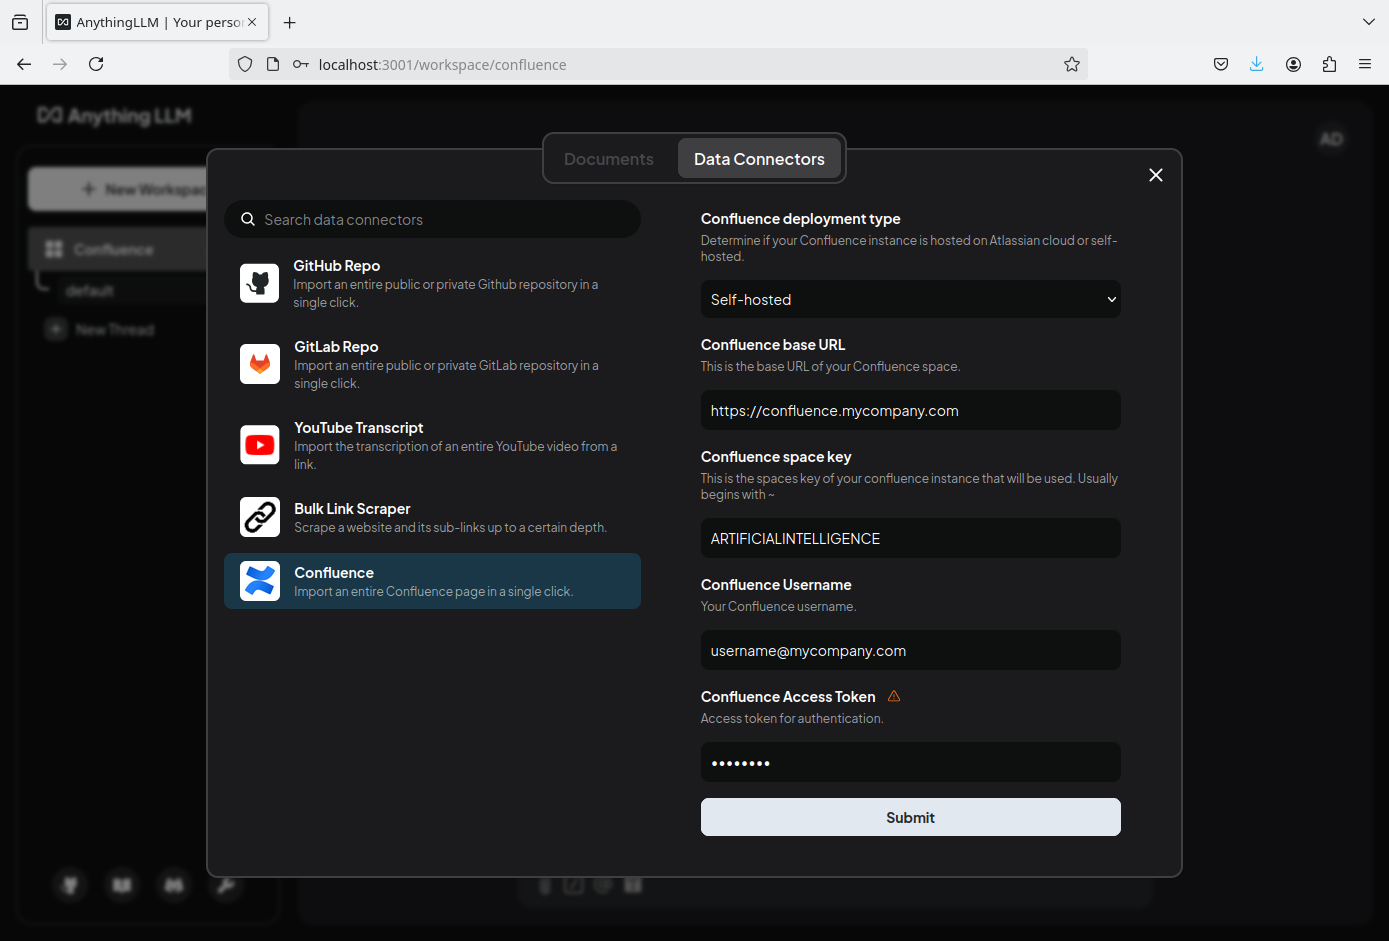Viewport: 1389px width, 941px height.
Task: Select the YouTube Transcript connector icon
Action: pyautogui.click(x=260, y=445)
